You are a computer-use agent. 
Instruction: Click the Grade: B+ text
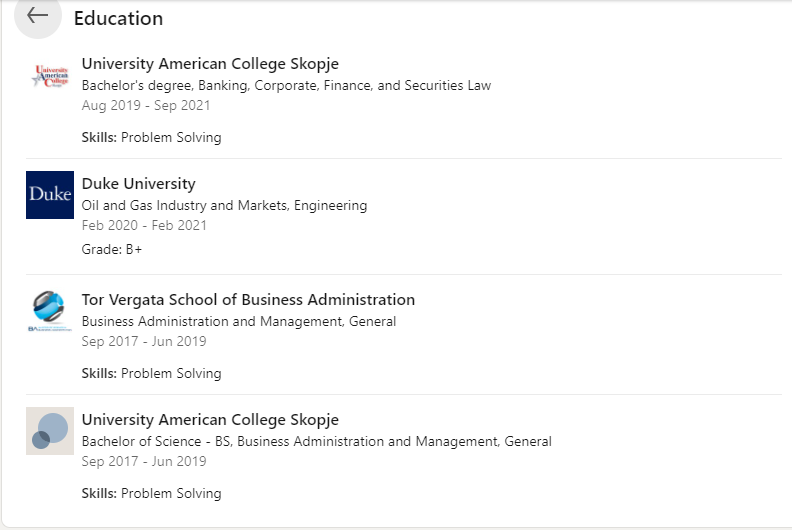(x=112, y=249)
